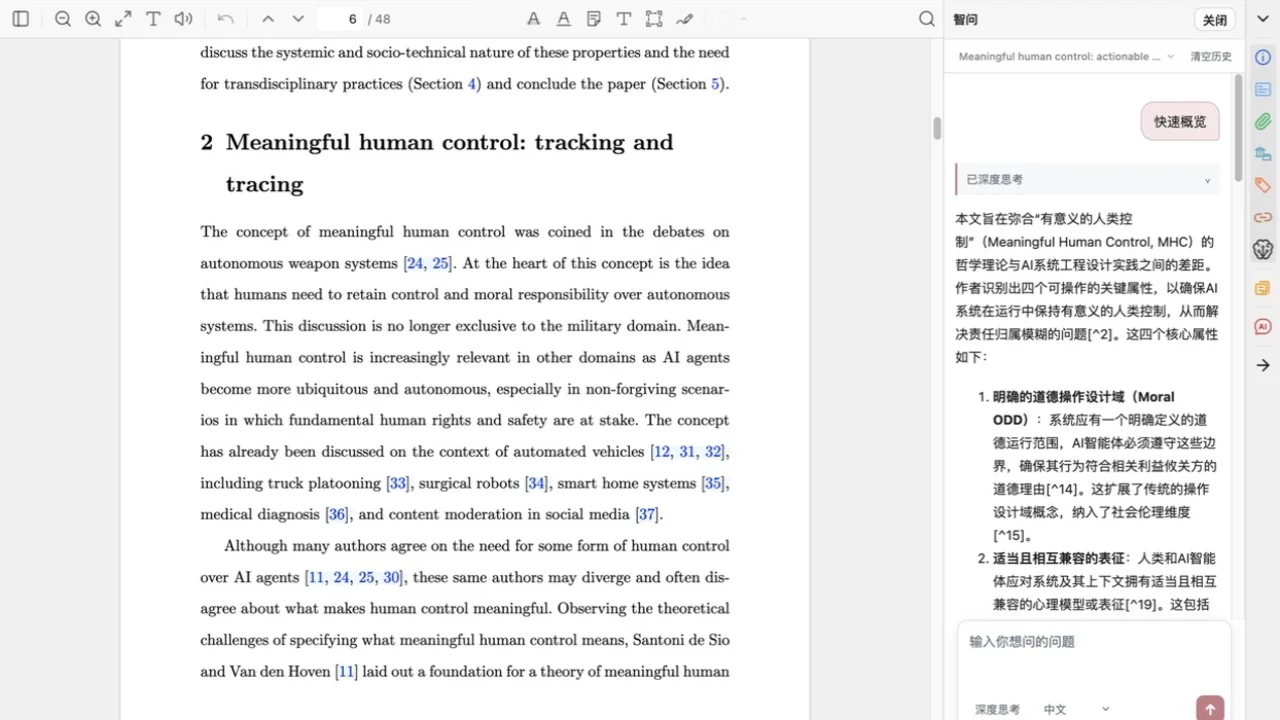
Task: Undo the last action
Action: click(226, 19)
